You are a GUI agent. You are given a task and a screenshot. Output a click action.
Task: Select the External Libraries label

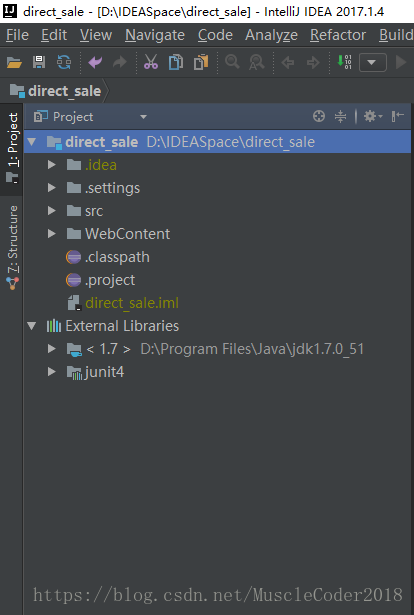click(122, 326)
